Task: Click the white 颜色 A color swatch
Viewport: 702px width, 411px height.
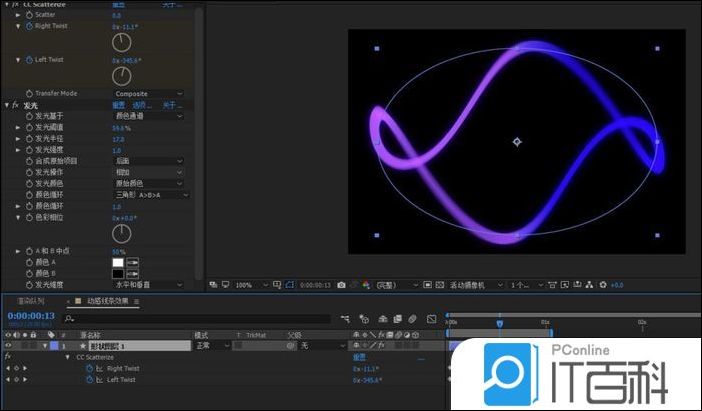Action: 117,262
